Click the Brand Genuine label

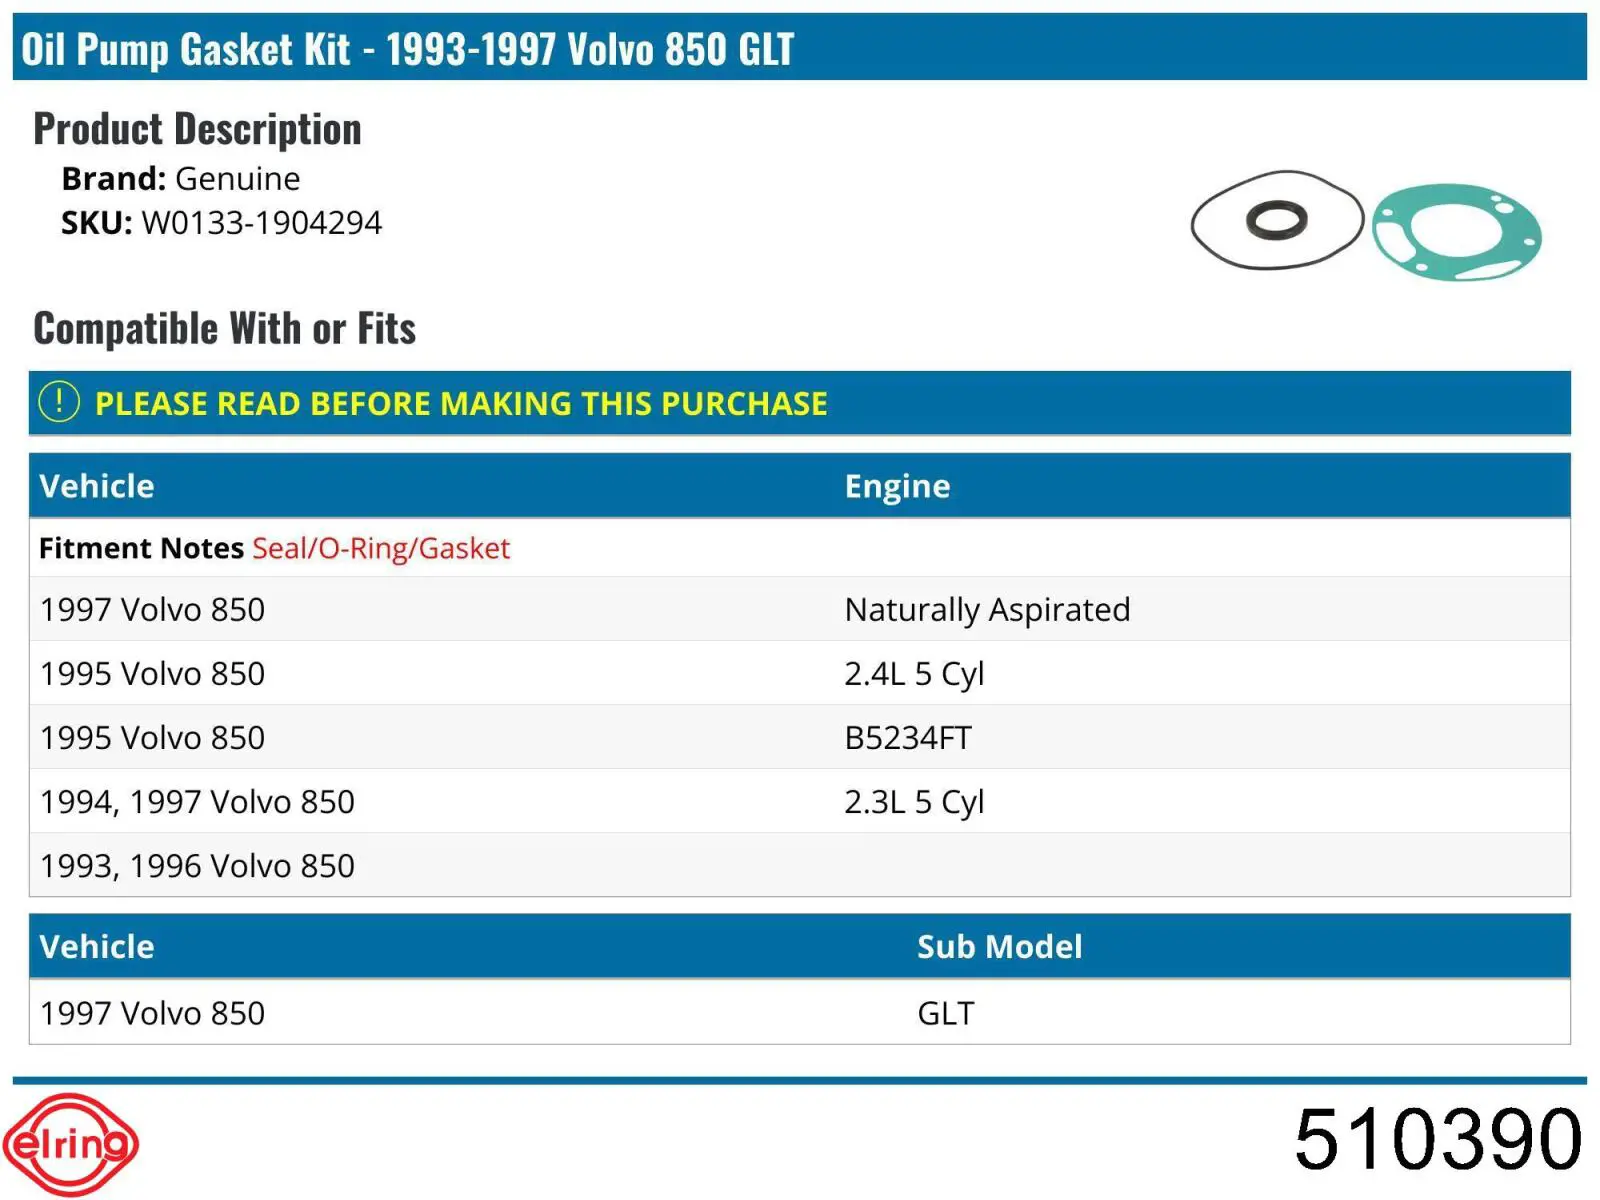(180, 178)
